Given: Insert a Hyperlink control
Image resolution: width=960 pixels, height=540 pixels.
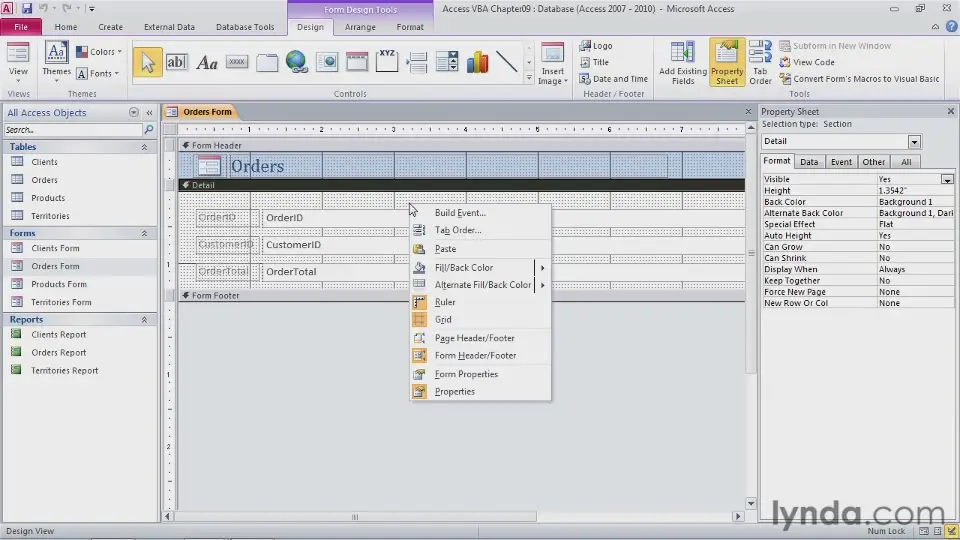Looking at the screenshot, I should tap(297, 62).
